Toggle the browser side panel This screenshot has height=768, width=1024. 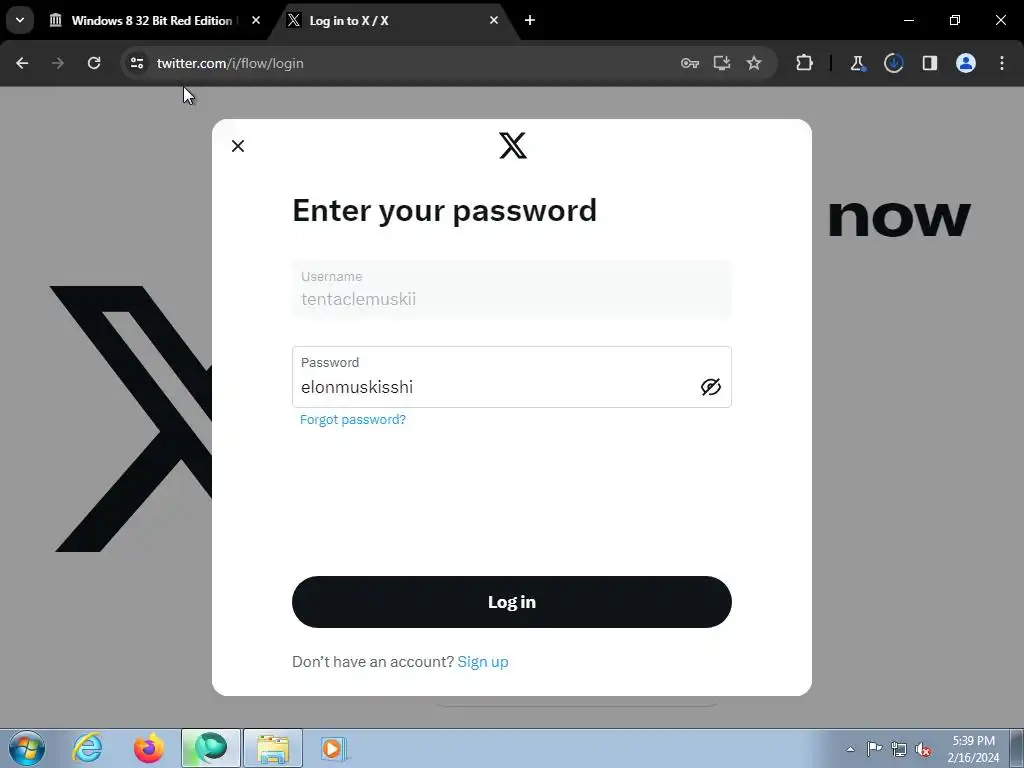click(x=929, y=63)
